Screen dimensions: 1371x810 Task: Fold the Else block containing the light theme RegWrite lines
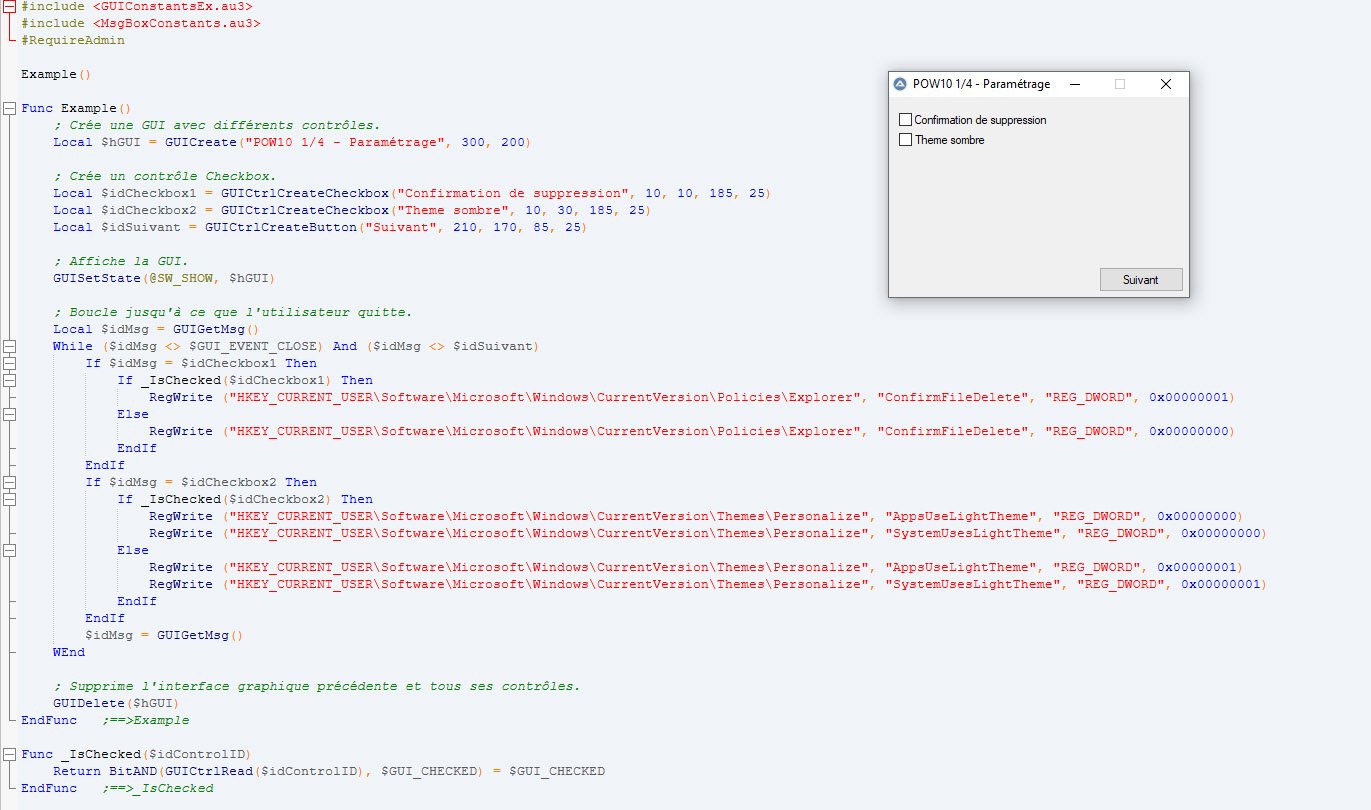point(10,550)
